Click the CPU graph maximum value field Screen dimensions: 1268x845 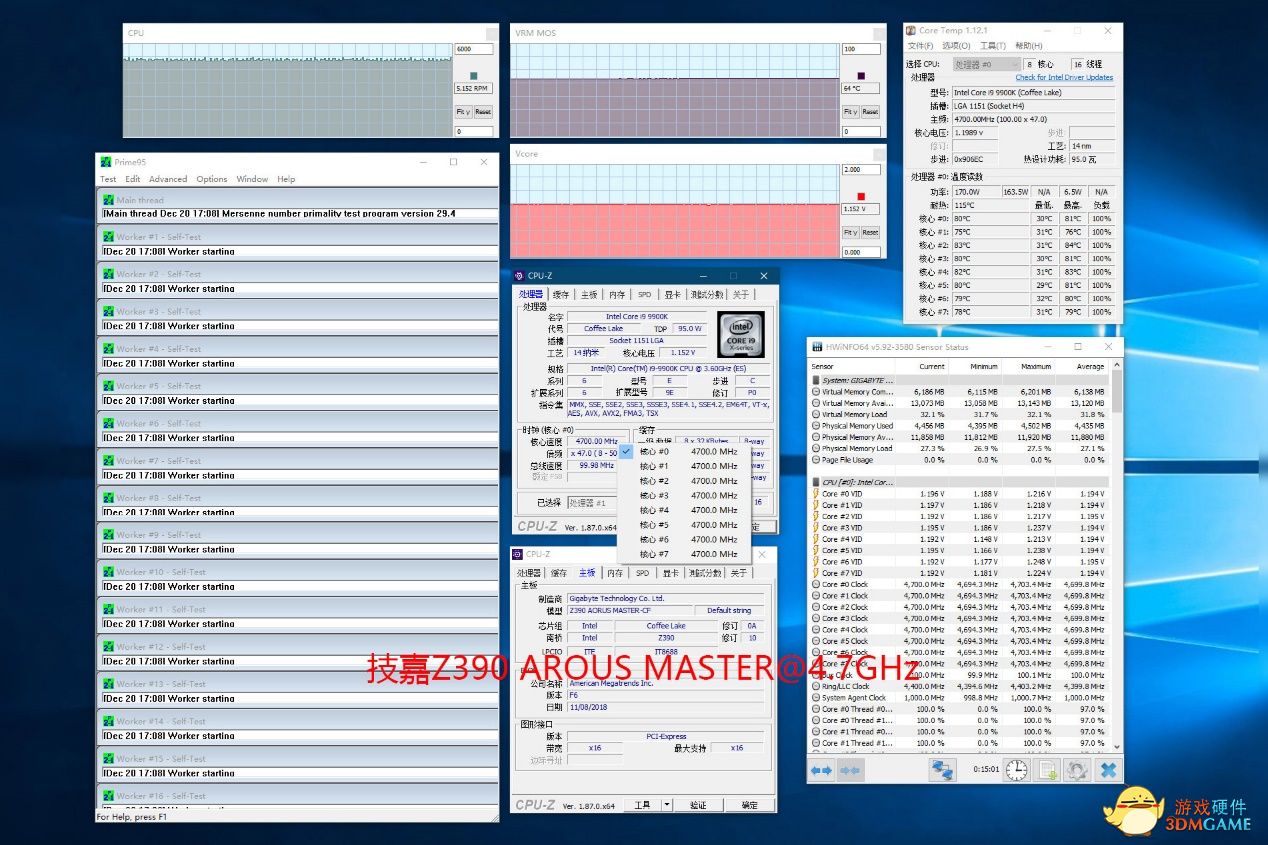(x=474, y=49)
